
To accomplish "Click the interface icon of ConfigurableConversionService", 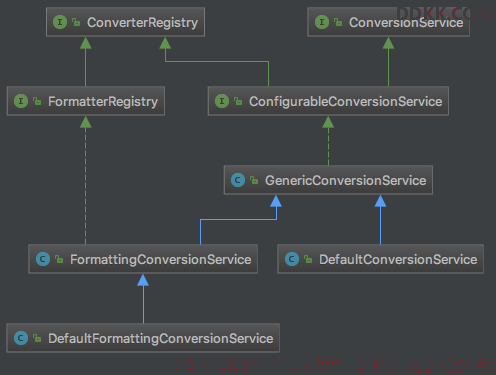I will 222,101.
